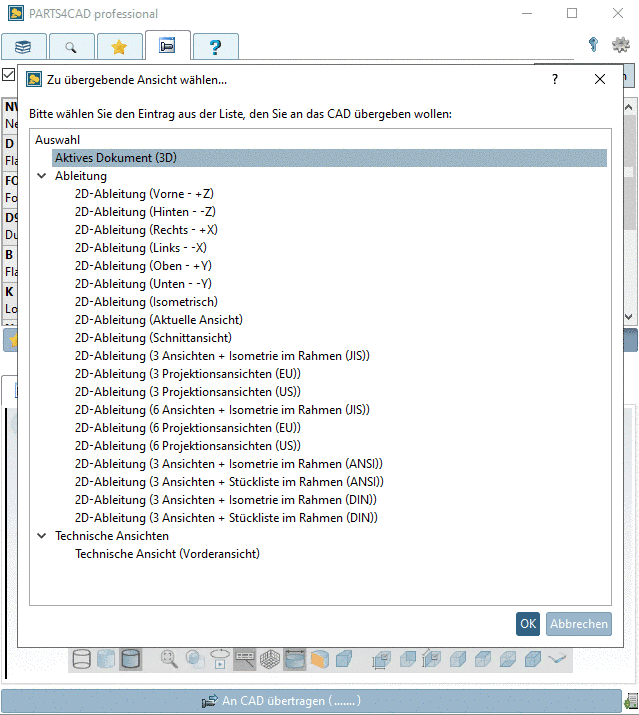Select 2D-Ableitung (Aktuelle Ansicht)
Screen dimensions: 639x715
159,320
